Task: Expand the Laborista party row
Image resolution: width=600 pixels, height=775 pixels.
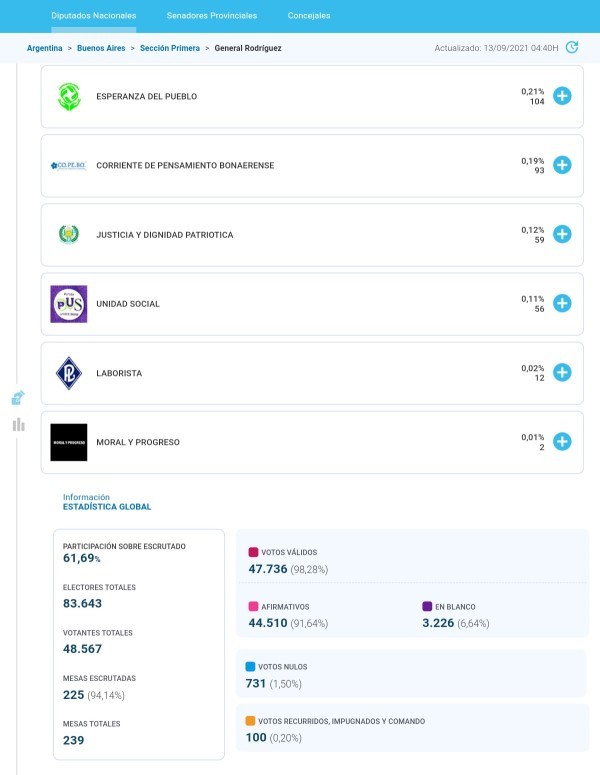Action: pyautogui.click(x=562, y=373)
